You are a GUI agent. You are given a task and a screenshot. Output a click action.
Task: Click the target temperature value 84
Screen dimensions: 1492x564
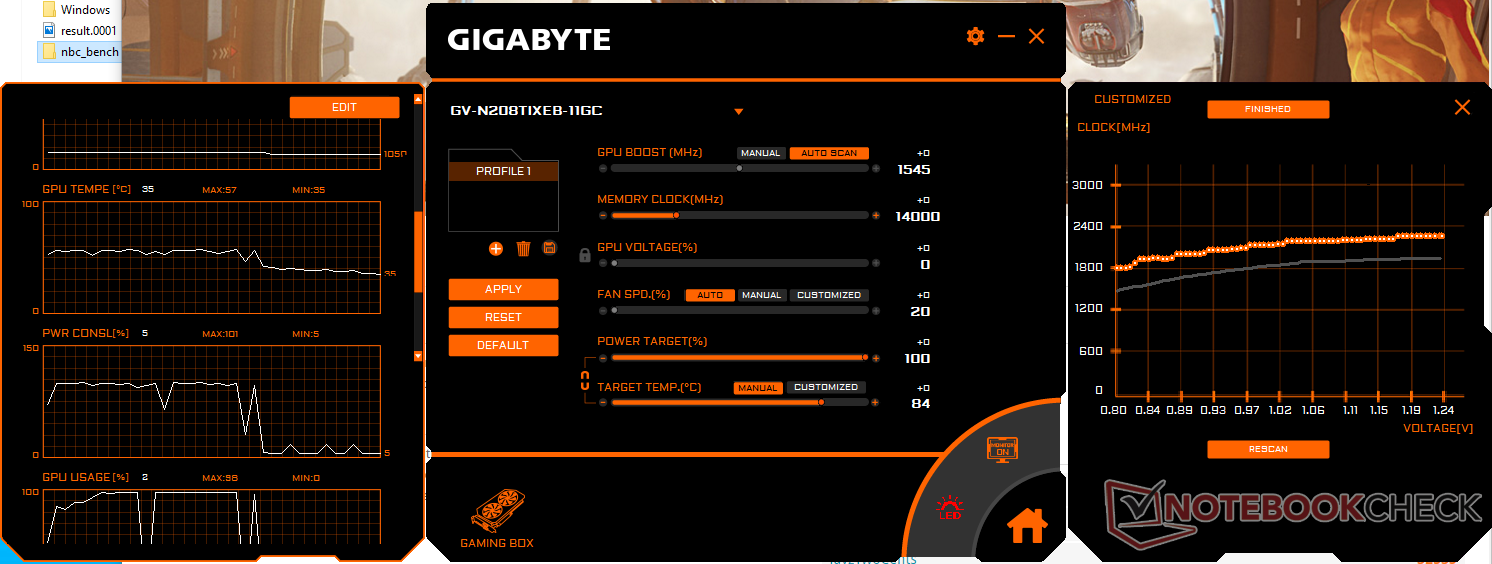pos(921,404)
